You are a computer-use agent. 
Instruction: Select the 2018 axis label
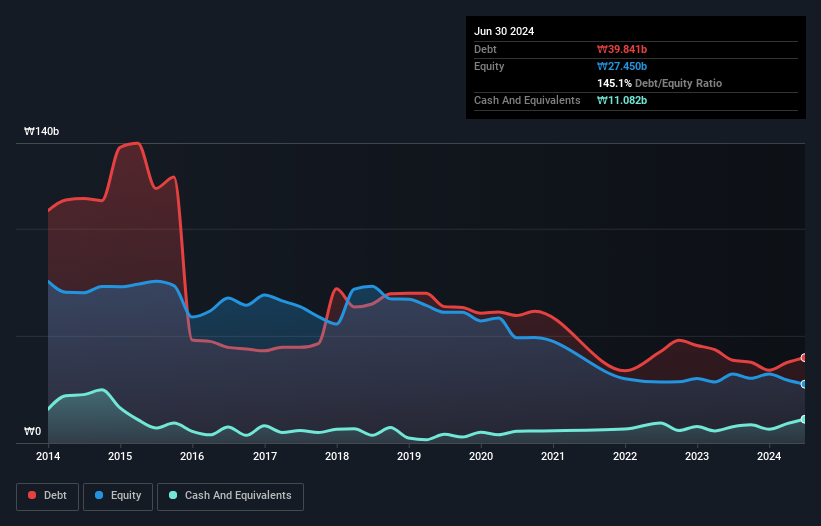point(337,456)
